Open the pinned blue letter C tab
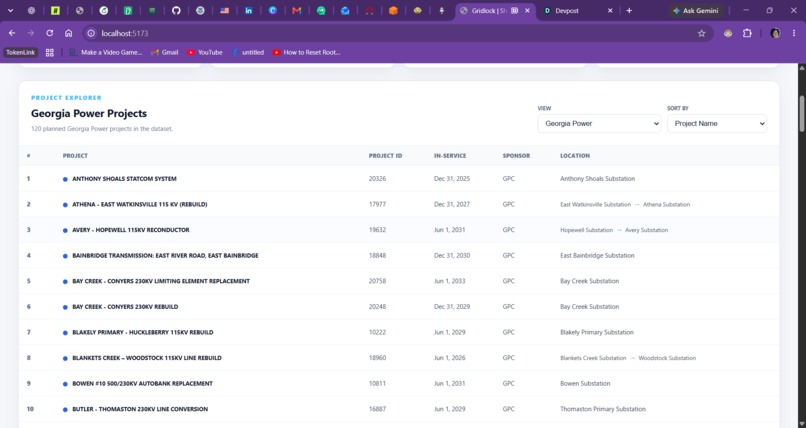Viewport: 806px width, 428px height. (x=272, y=10)
